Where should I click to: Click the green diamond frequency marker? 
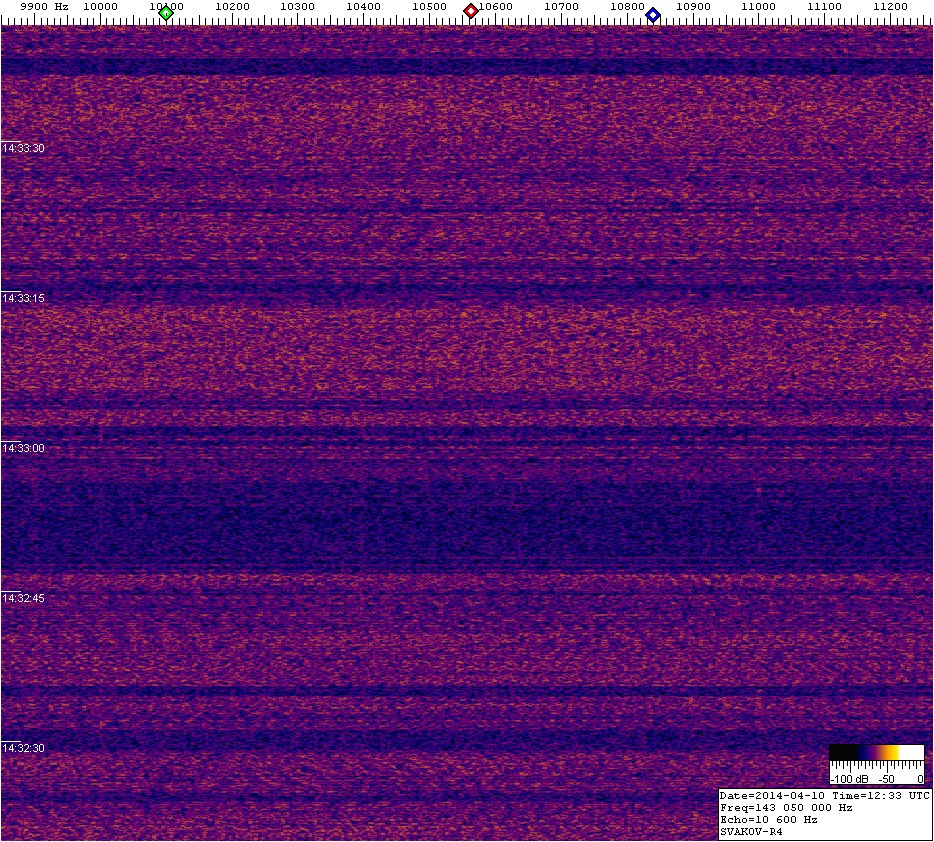[166, 13]
